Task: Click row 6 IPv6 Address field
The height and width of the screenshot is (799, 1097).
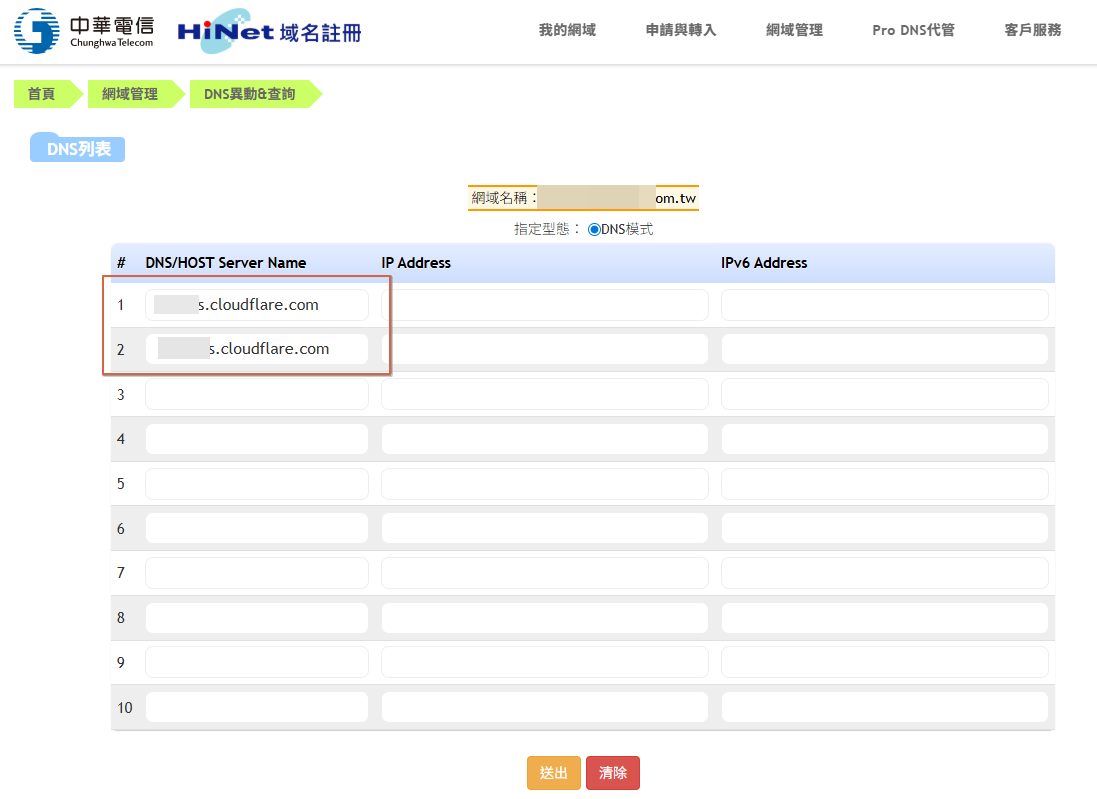Action: click(884, 528)
